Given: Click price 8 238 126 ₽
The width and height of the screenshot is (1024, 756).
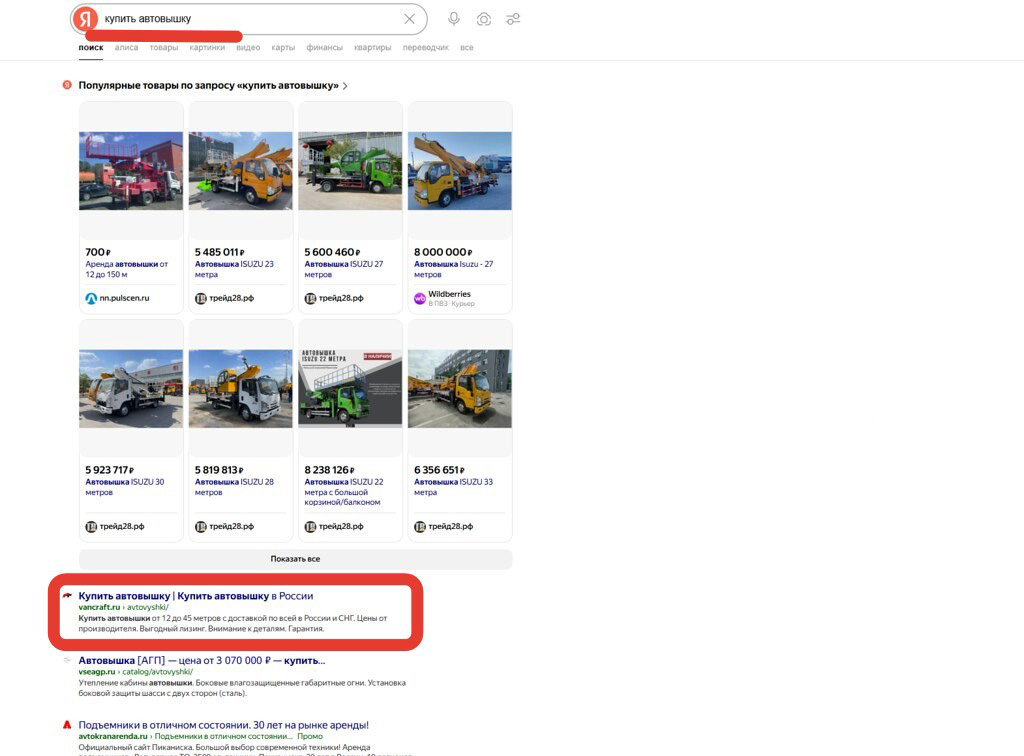Looking at the screenshot, I should click(329, 470).
